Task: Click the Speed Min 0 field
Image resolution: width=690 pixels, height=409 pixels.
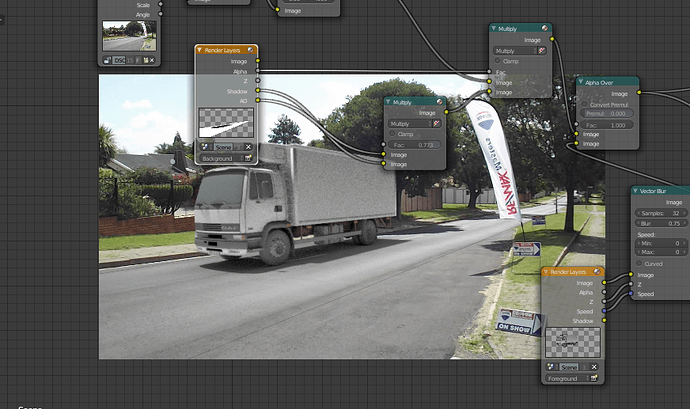Action: point(661,243)
